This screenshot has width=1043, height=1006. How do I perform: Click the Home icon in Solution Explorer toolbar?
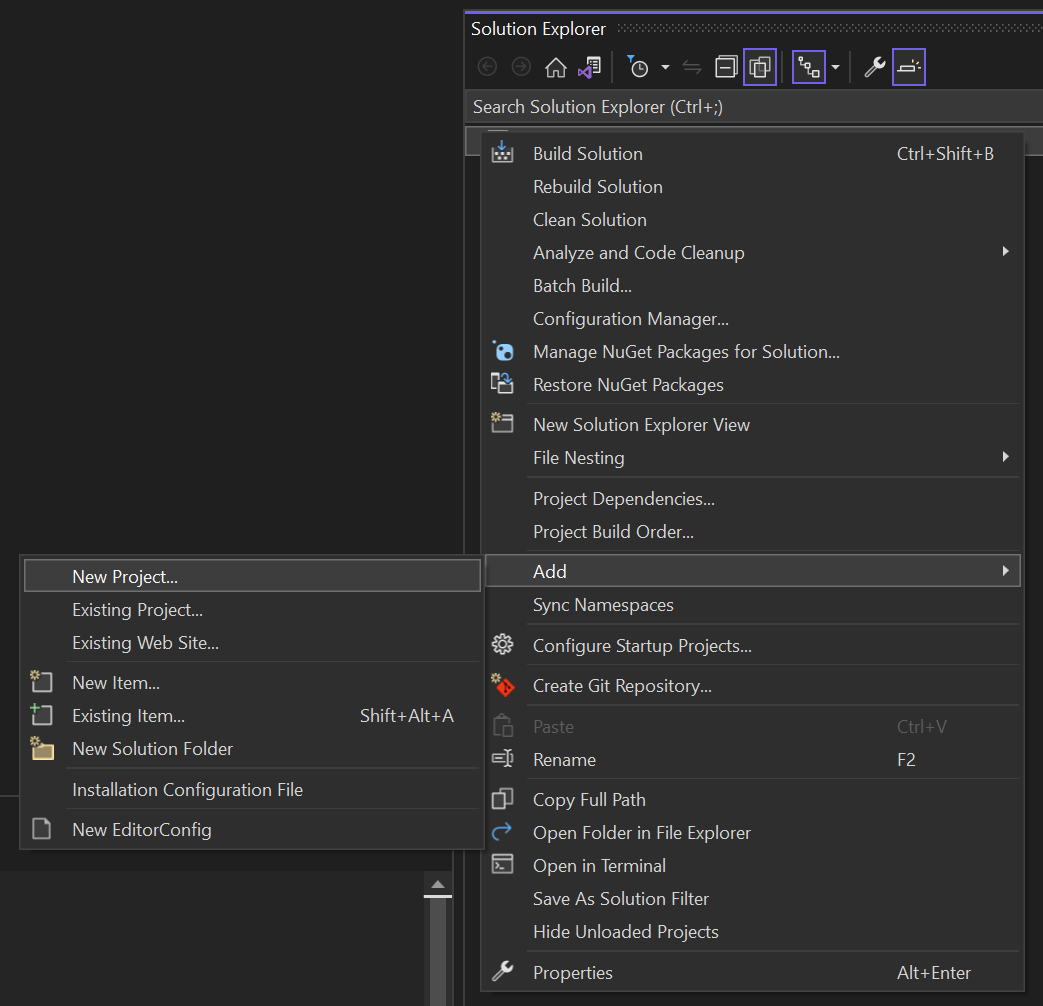pos(555,67)
